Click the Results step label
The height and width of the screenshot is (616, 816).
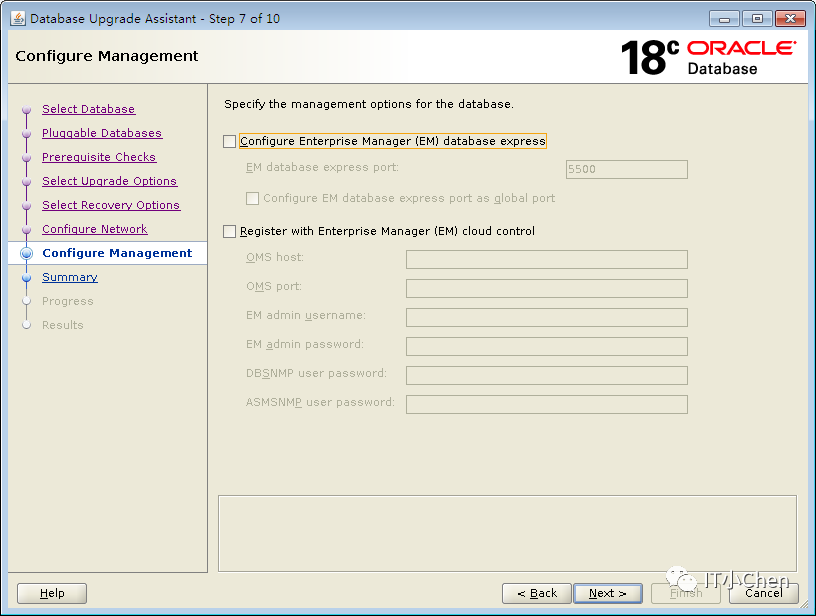pos(63,325)
